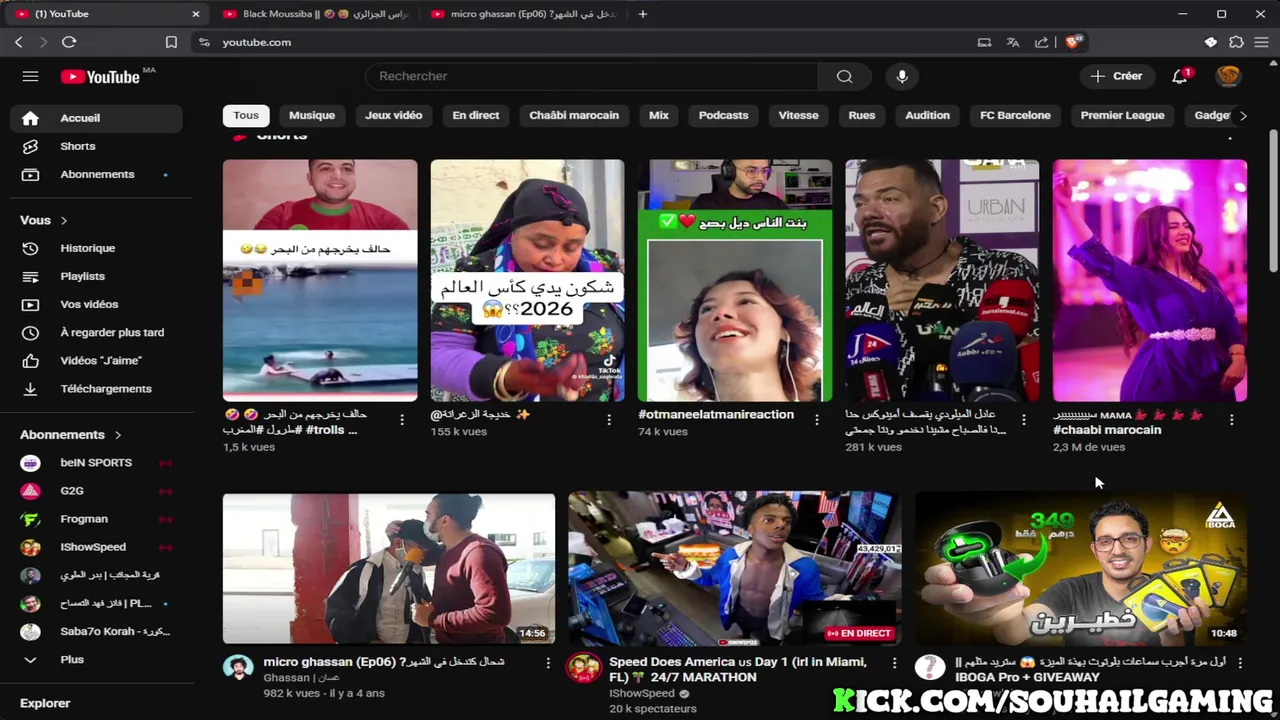The image size is (1280, 720).
Task: Switch to micro ghassan browser tab
Action: (x=523, y=14)
